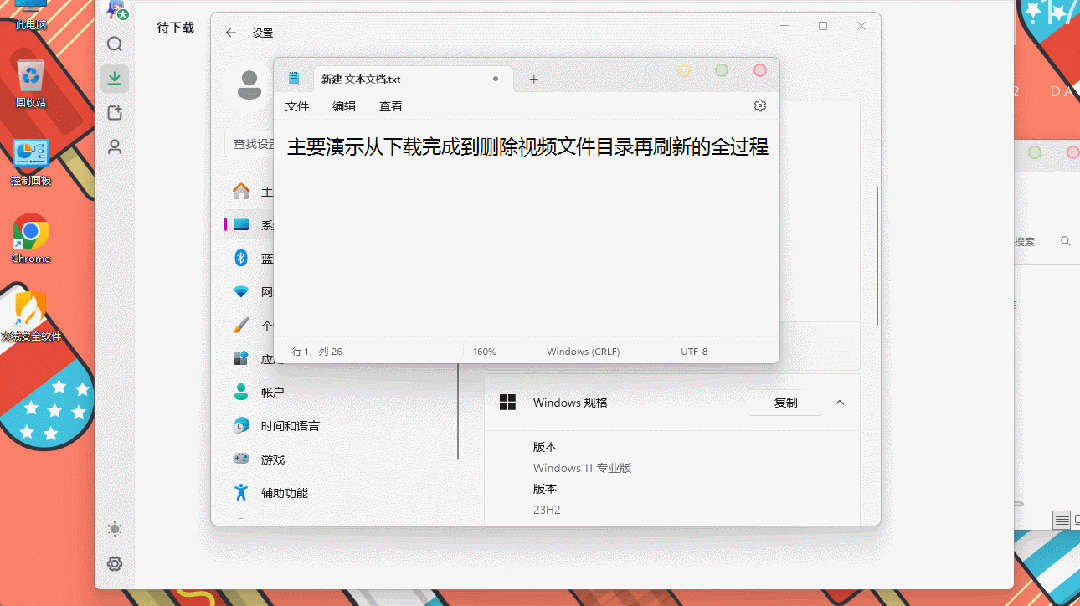Click the 复制 button in Windows 规格
This screenshot has width=1080, height=606.
pyautogui.click(x=785, y=403)
